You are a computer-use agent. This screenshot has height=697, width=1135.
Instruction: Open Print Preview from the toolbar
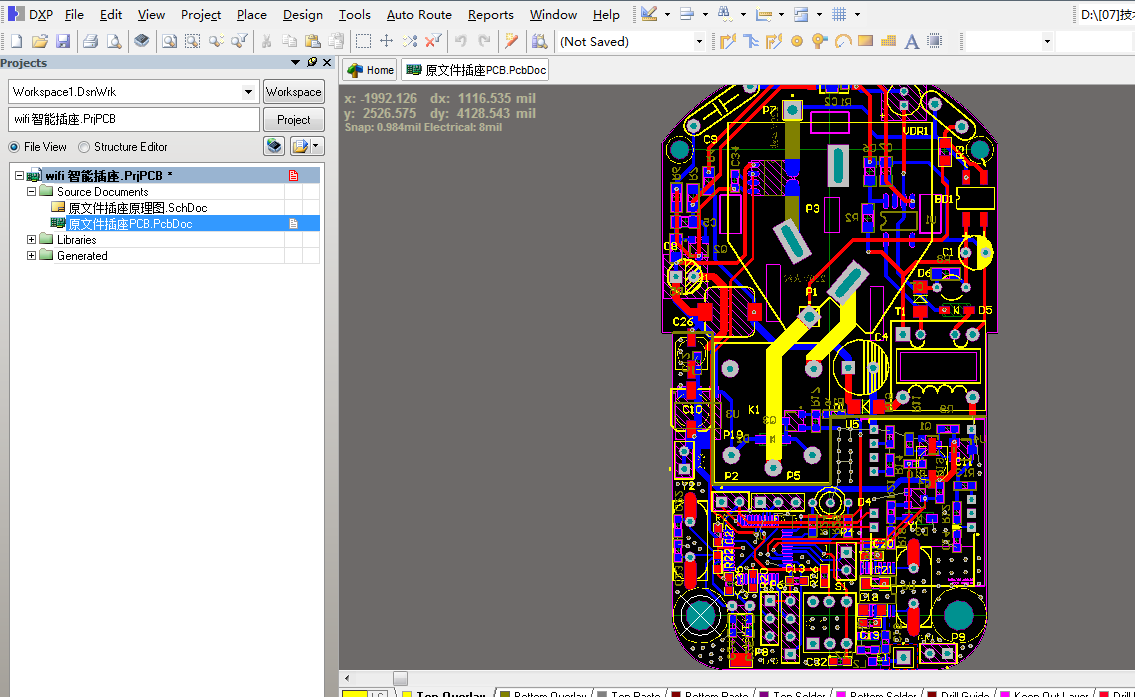pyautogui.click(x=114, y=42)
